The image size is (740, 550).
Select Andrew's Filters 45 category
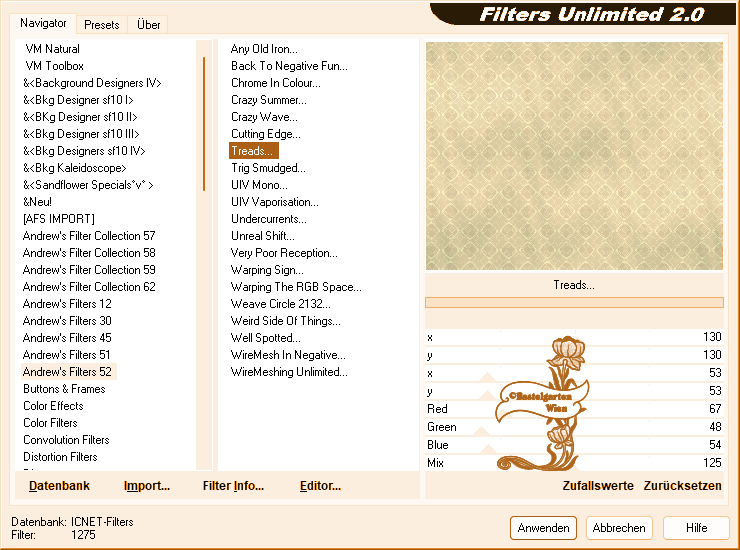pos(67,338)
